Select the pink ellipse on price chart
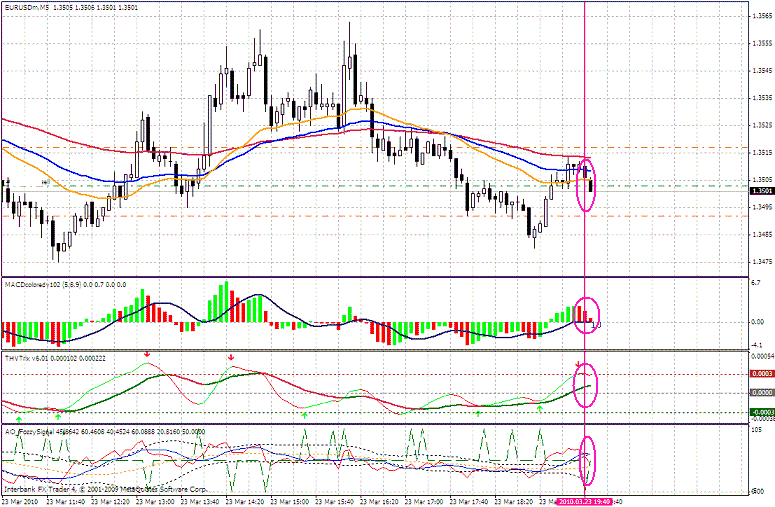The height and width of the screenshot is (507, 775). pos(587,184)
